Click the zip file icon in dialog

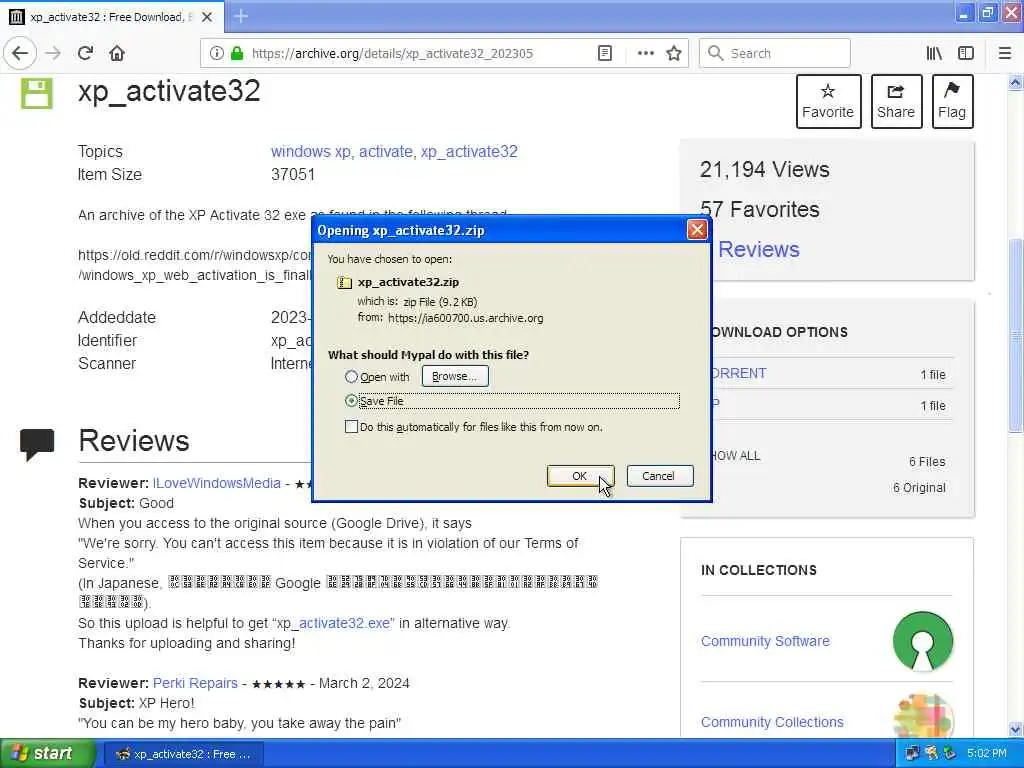coord(344,282)
